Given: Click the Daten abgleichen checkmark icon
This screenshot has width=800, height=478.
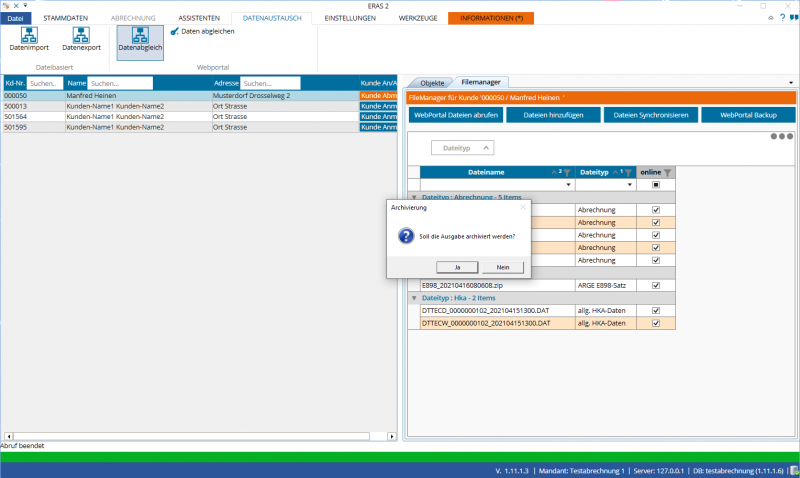Looking at the screenshot, I should pos(174,31).
